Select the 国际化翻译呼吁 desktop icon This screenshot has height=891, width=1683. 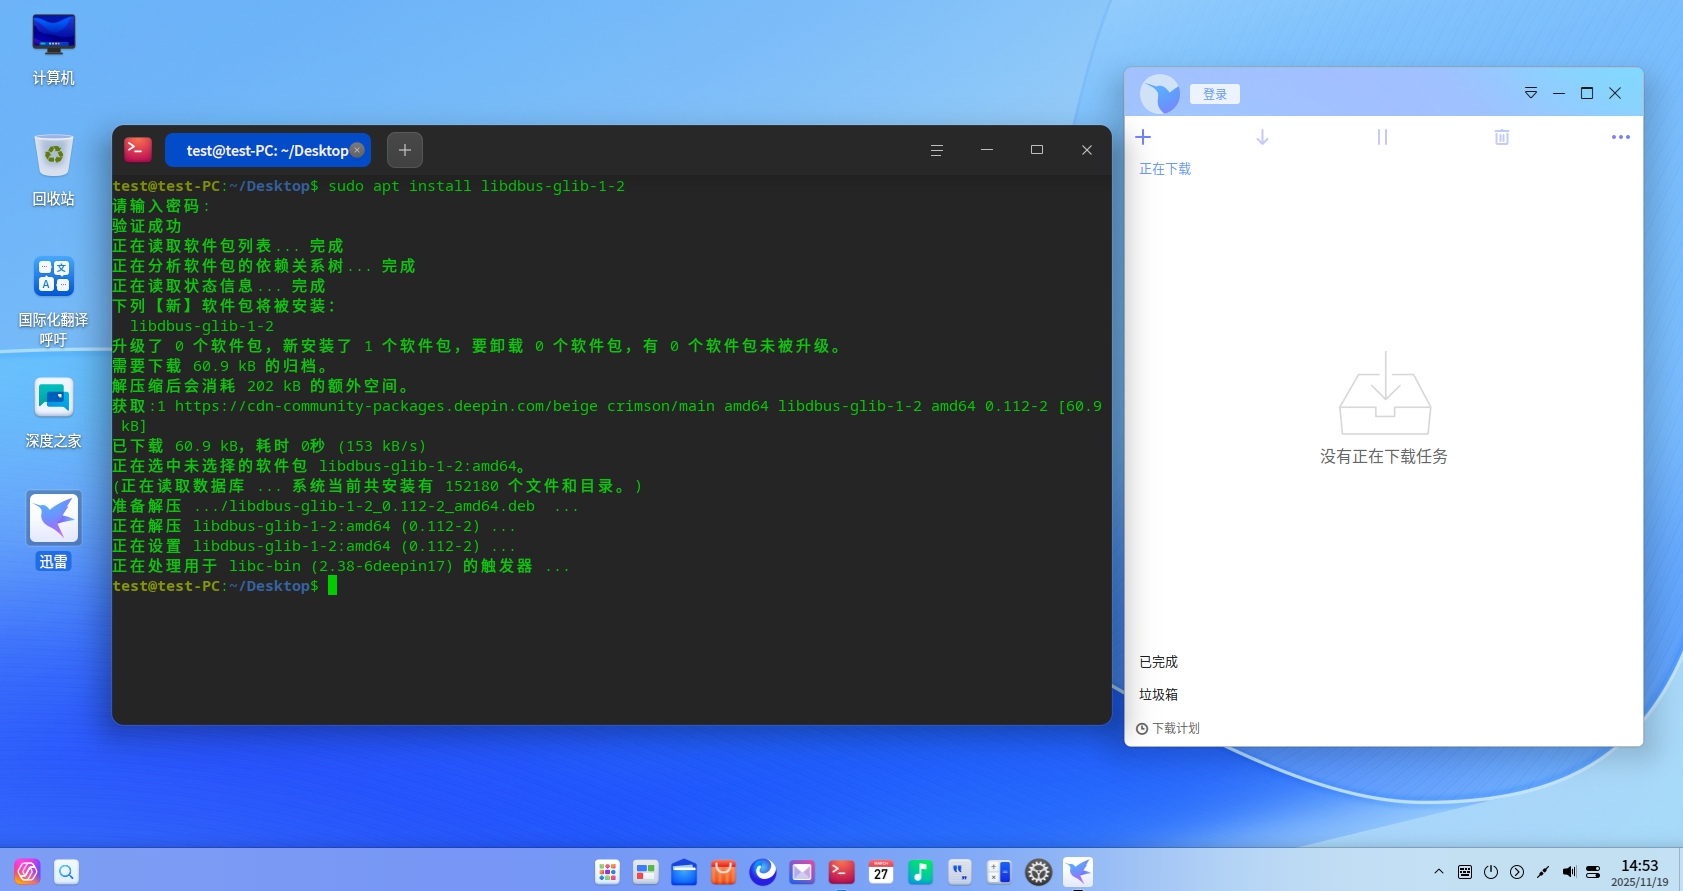[53, 302]
